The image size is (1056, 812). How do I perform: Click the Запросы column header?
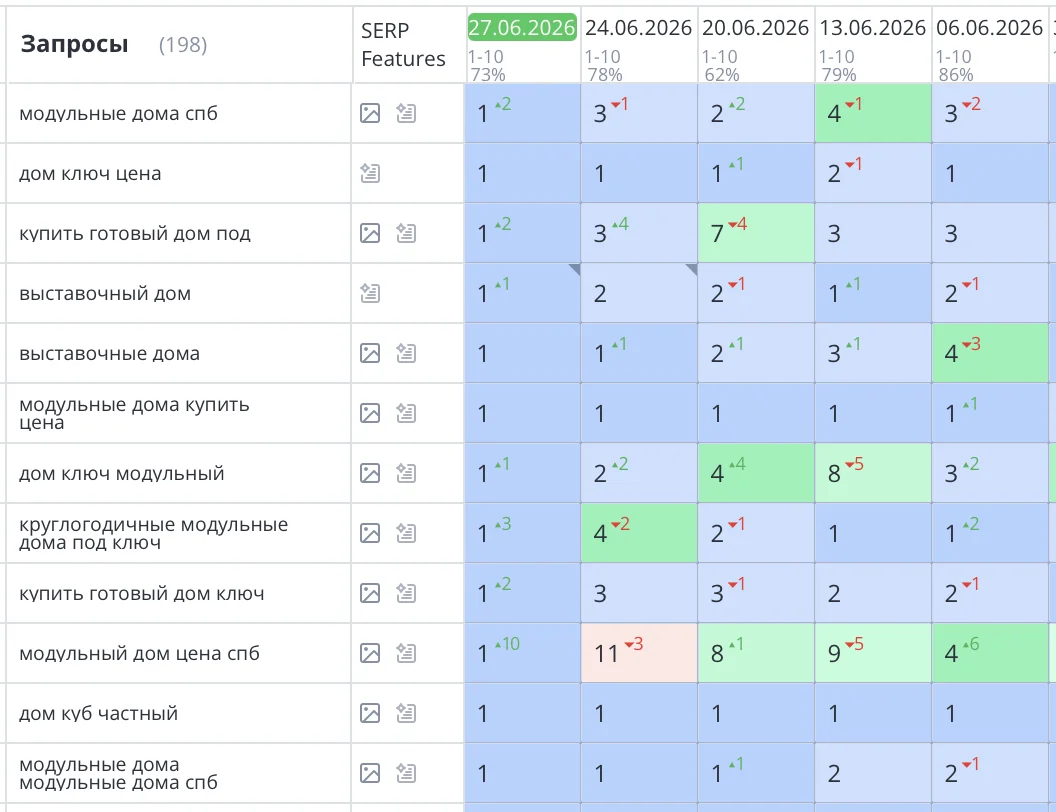pyautogui.click(x=74, y=44)
